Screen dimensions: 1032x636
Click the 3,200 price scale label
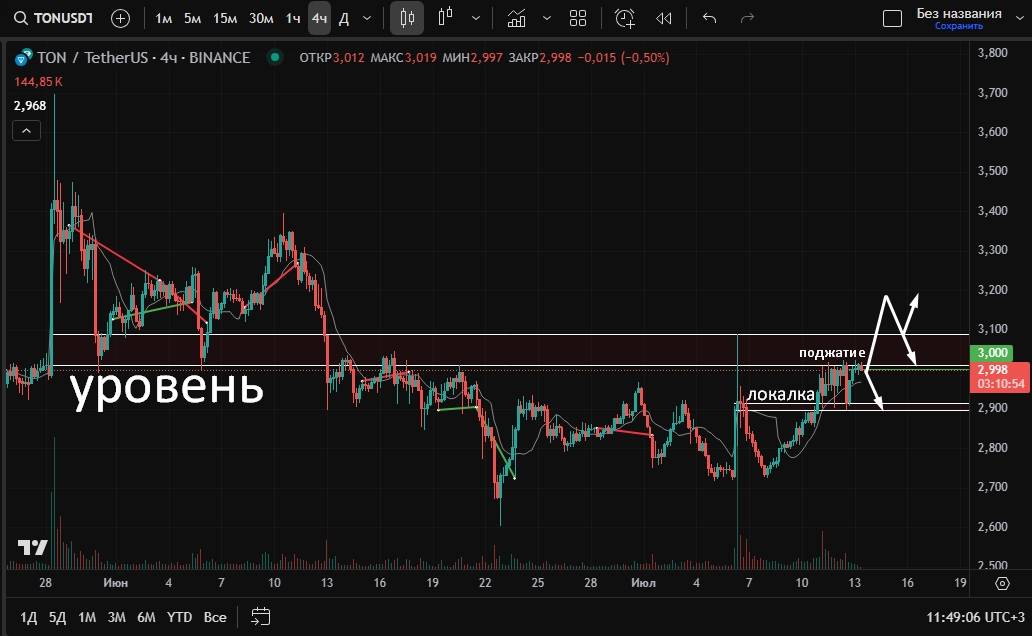click(993, 290)
